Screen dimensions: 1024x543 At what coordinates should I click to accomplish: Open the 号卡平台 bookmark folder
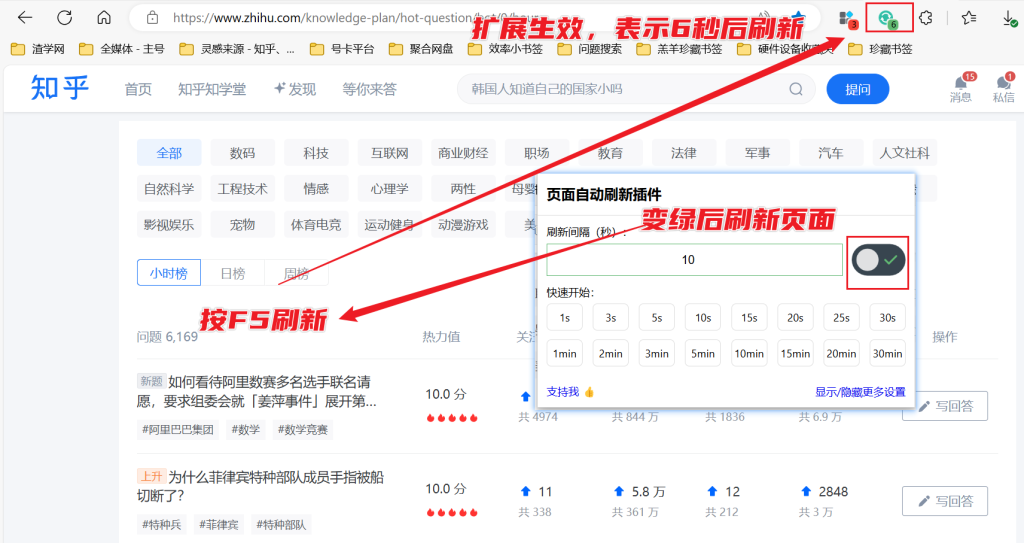click(x=342, y=49)
